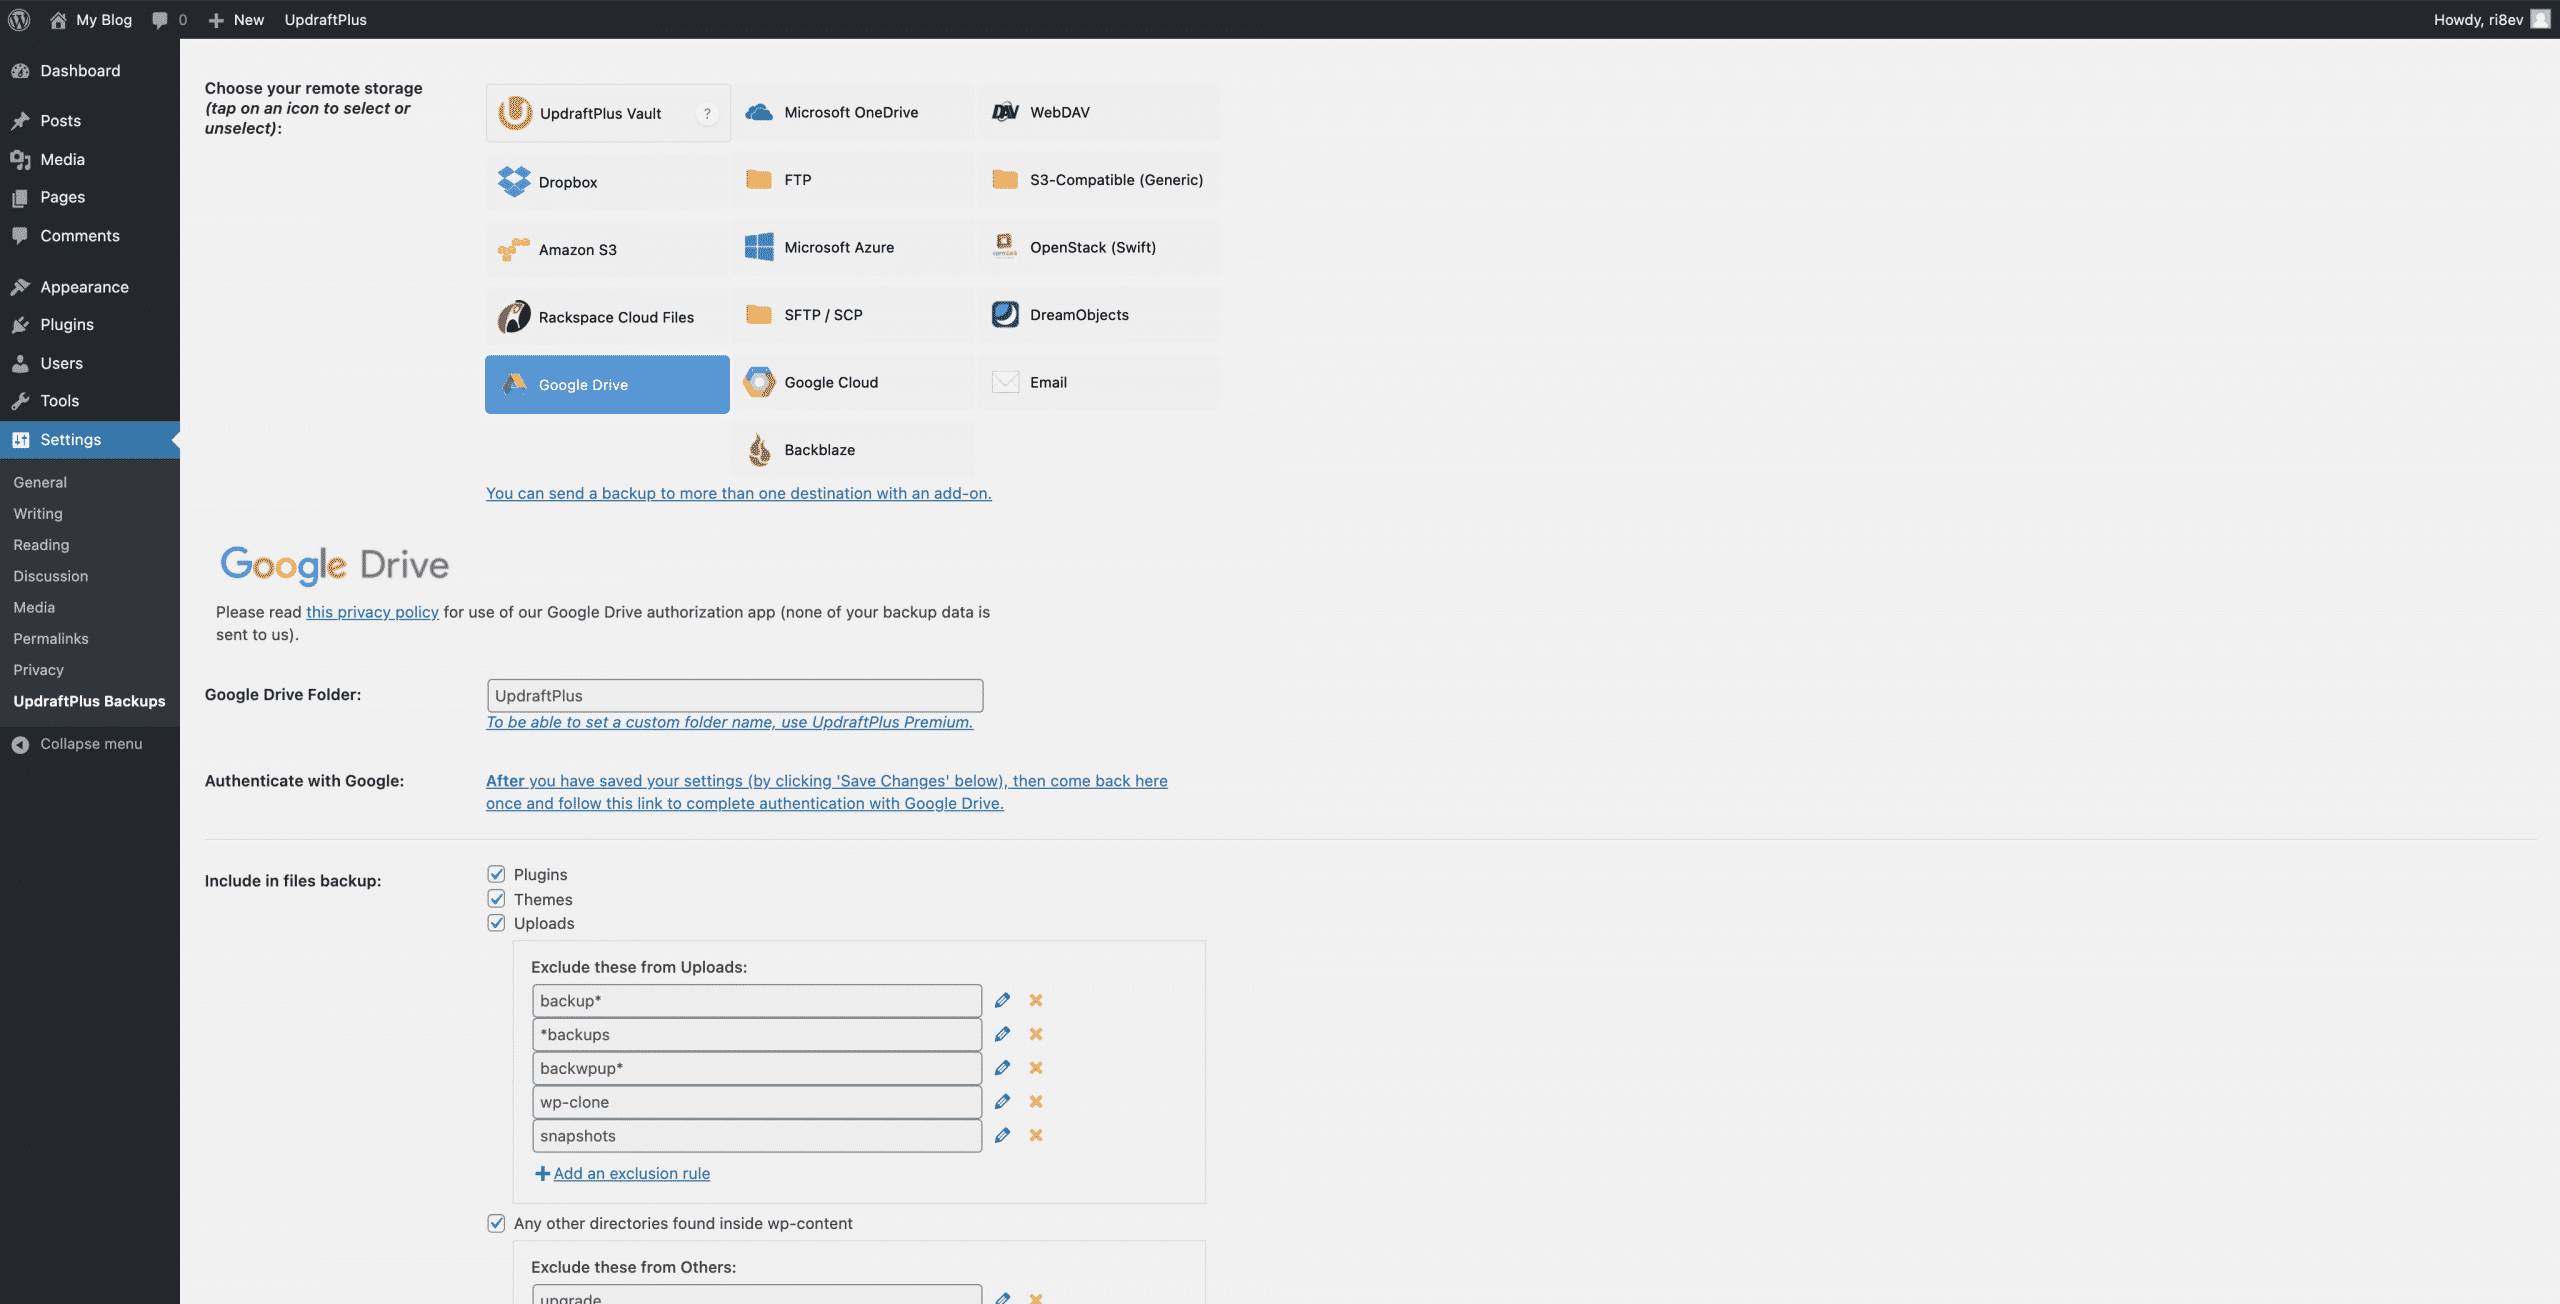The height and width of the screenshot is (1304, 2560).
Task: Choose SFTP / SCP storage
Action: tap(853, 315)
